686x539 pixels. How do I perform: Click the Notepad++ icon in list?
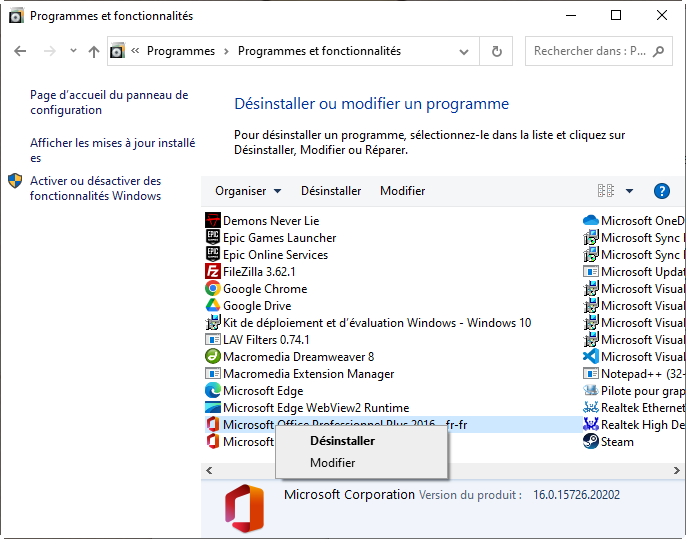590,373
